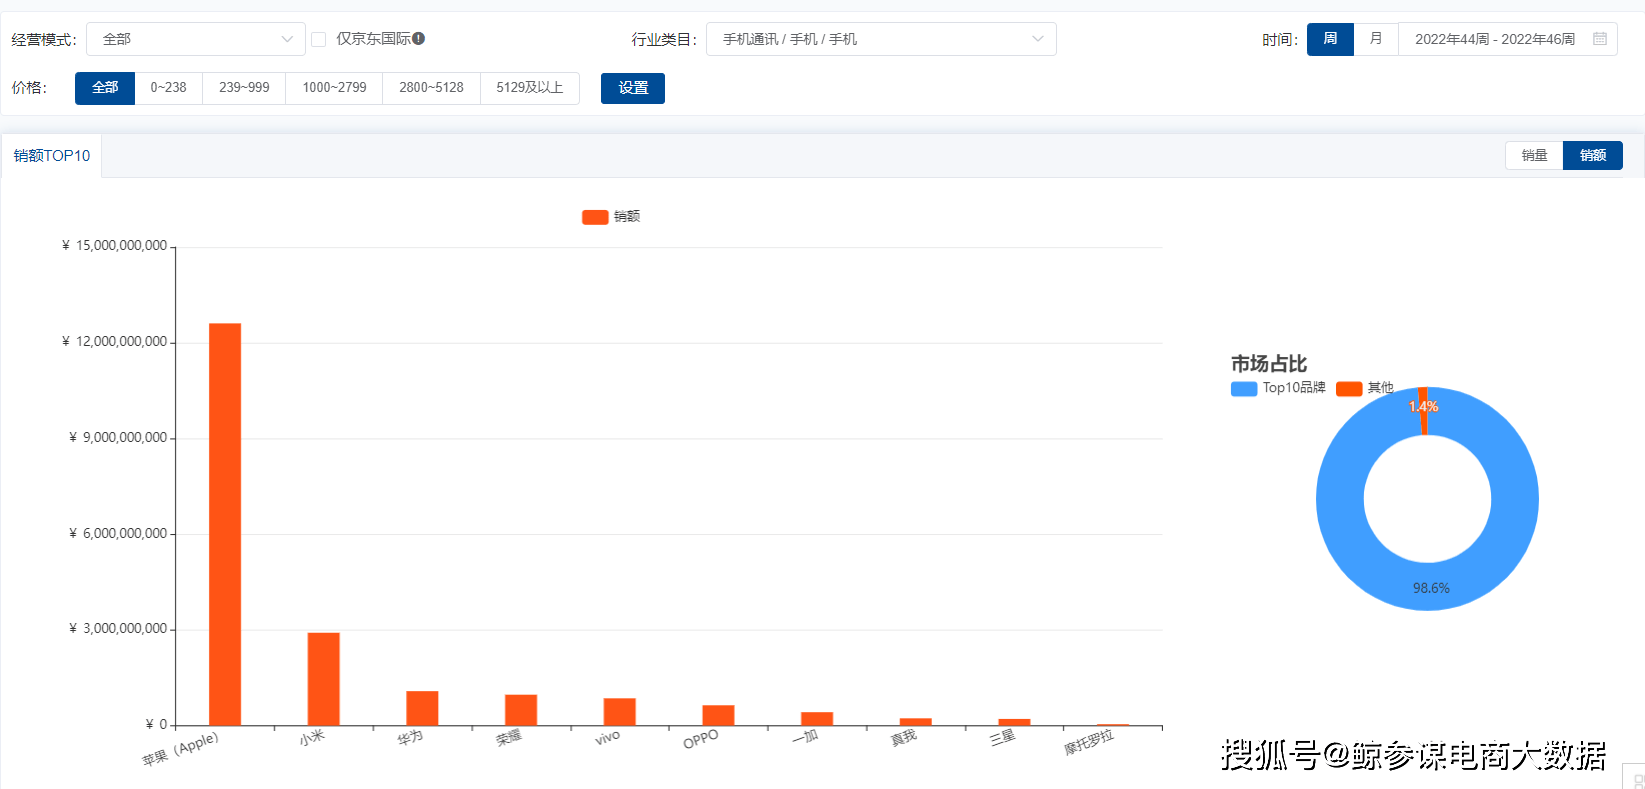Click the vivo bar in chart
1645x789 pixels.
(620, 712)
